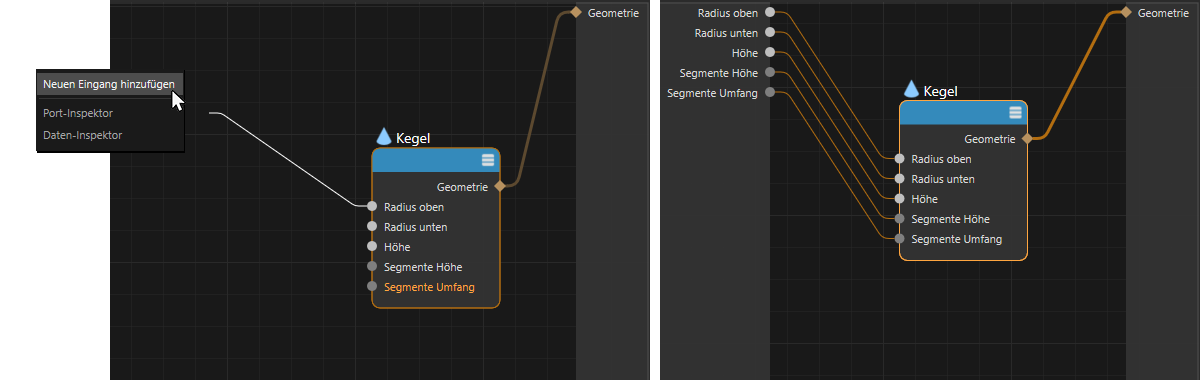Click Radius oben group input port on right graph
This screenshot has width=1200, height=380.
point(769,13)
